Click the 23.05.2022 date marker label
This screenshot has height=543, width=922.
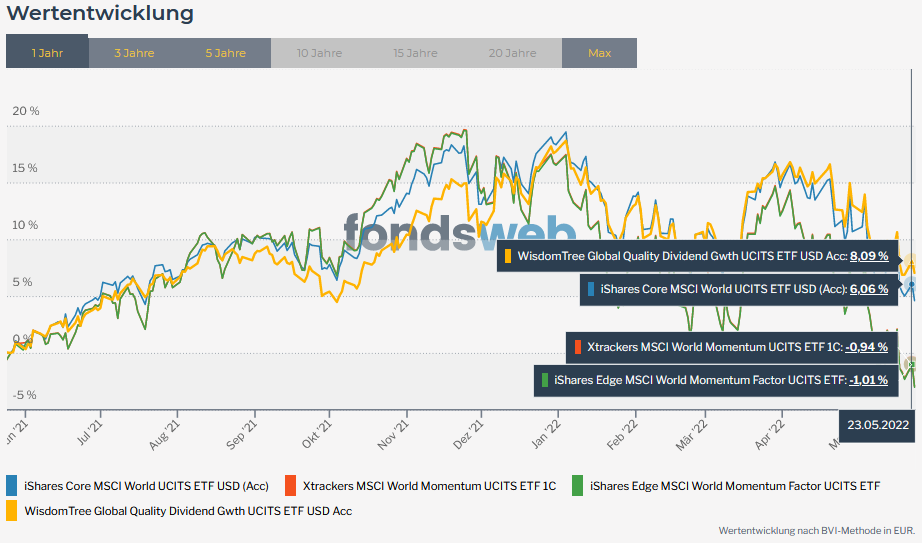tap(878, 425)
